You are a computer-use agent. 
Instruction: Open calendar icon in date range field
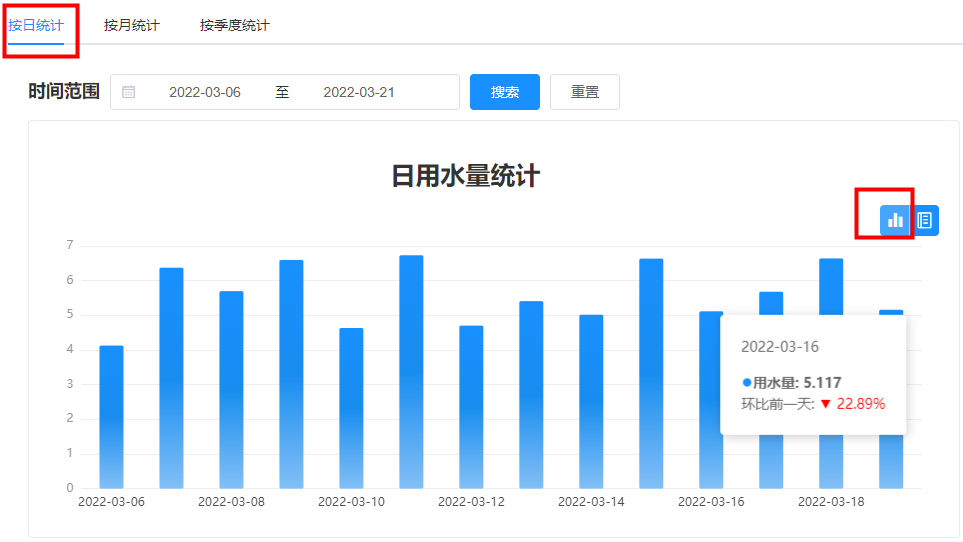tap(128, 92)
